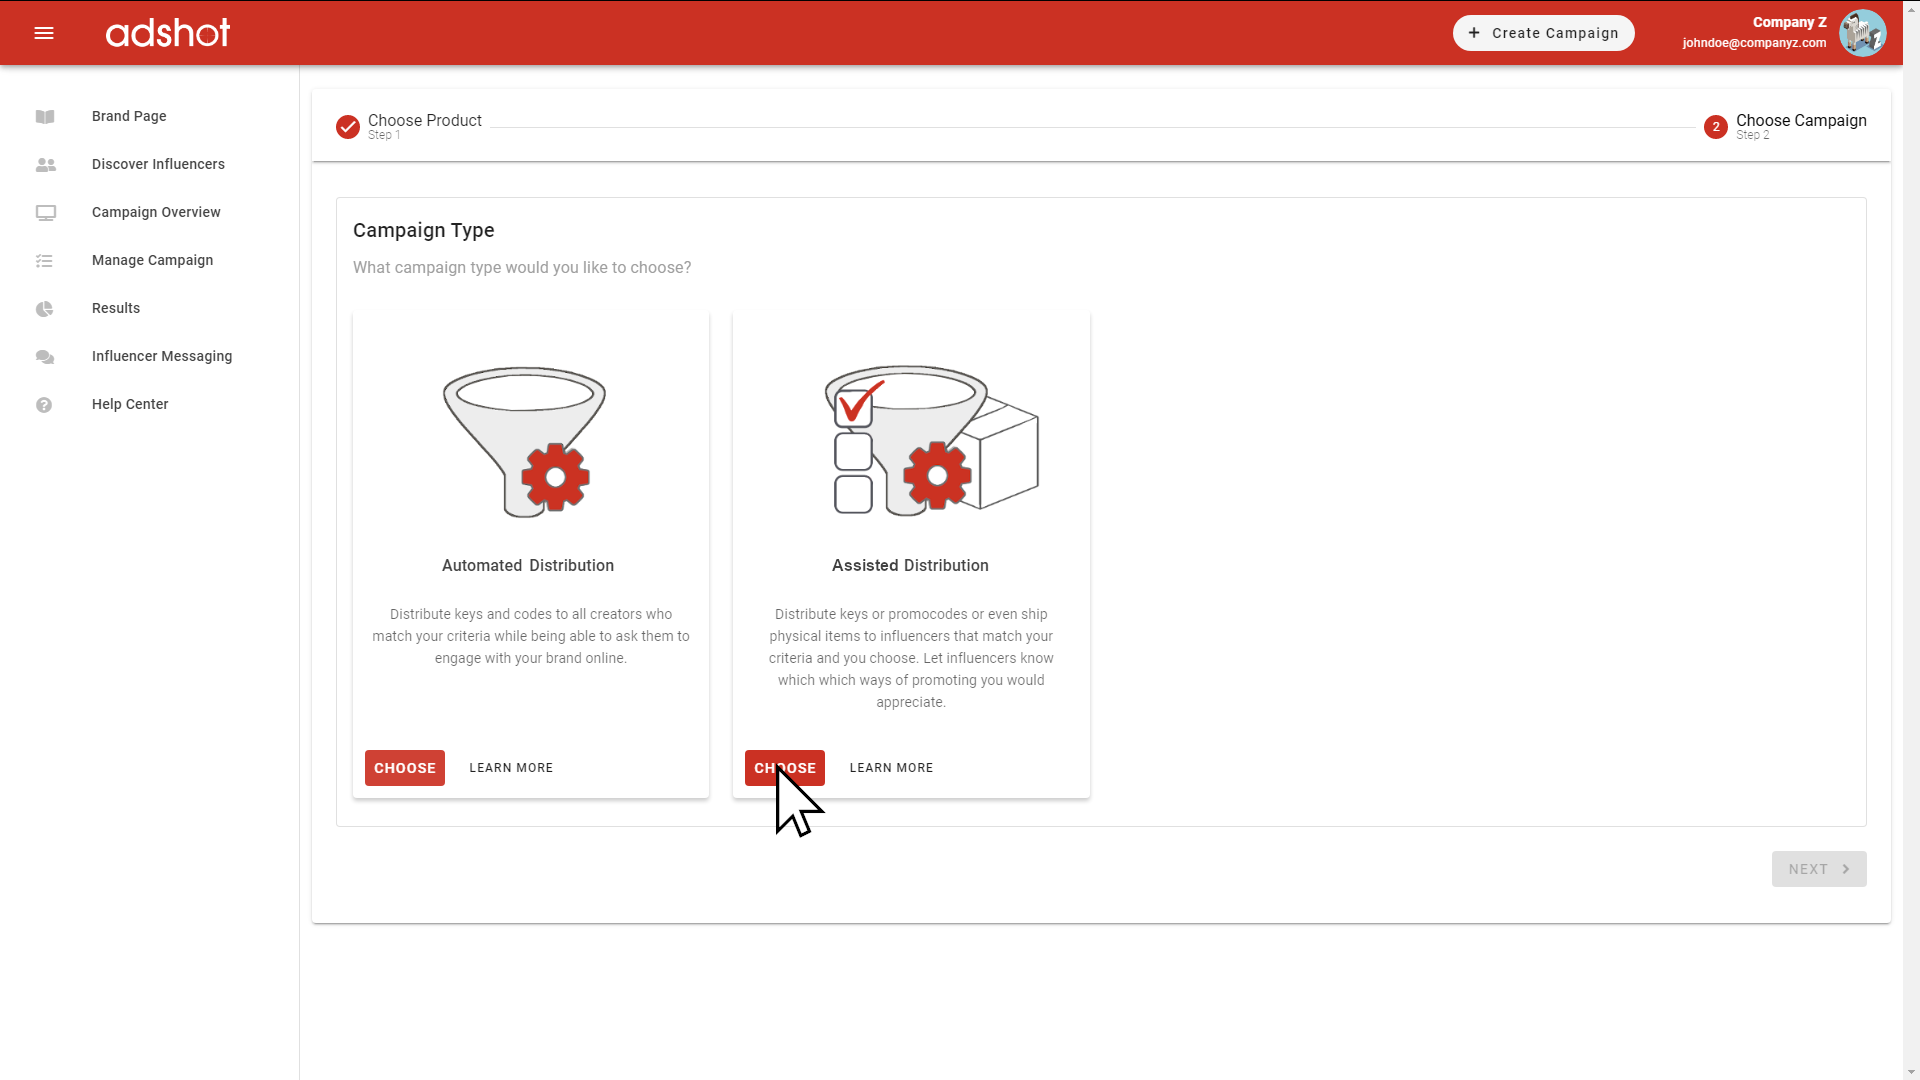Screen dimensions: 1920x1080
Task: Click the Create Campaign button
Action: tap(1543, 33)
